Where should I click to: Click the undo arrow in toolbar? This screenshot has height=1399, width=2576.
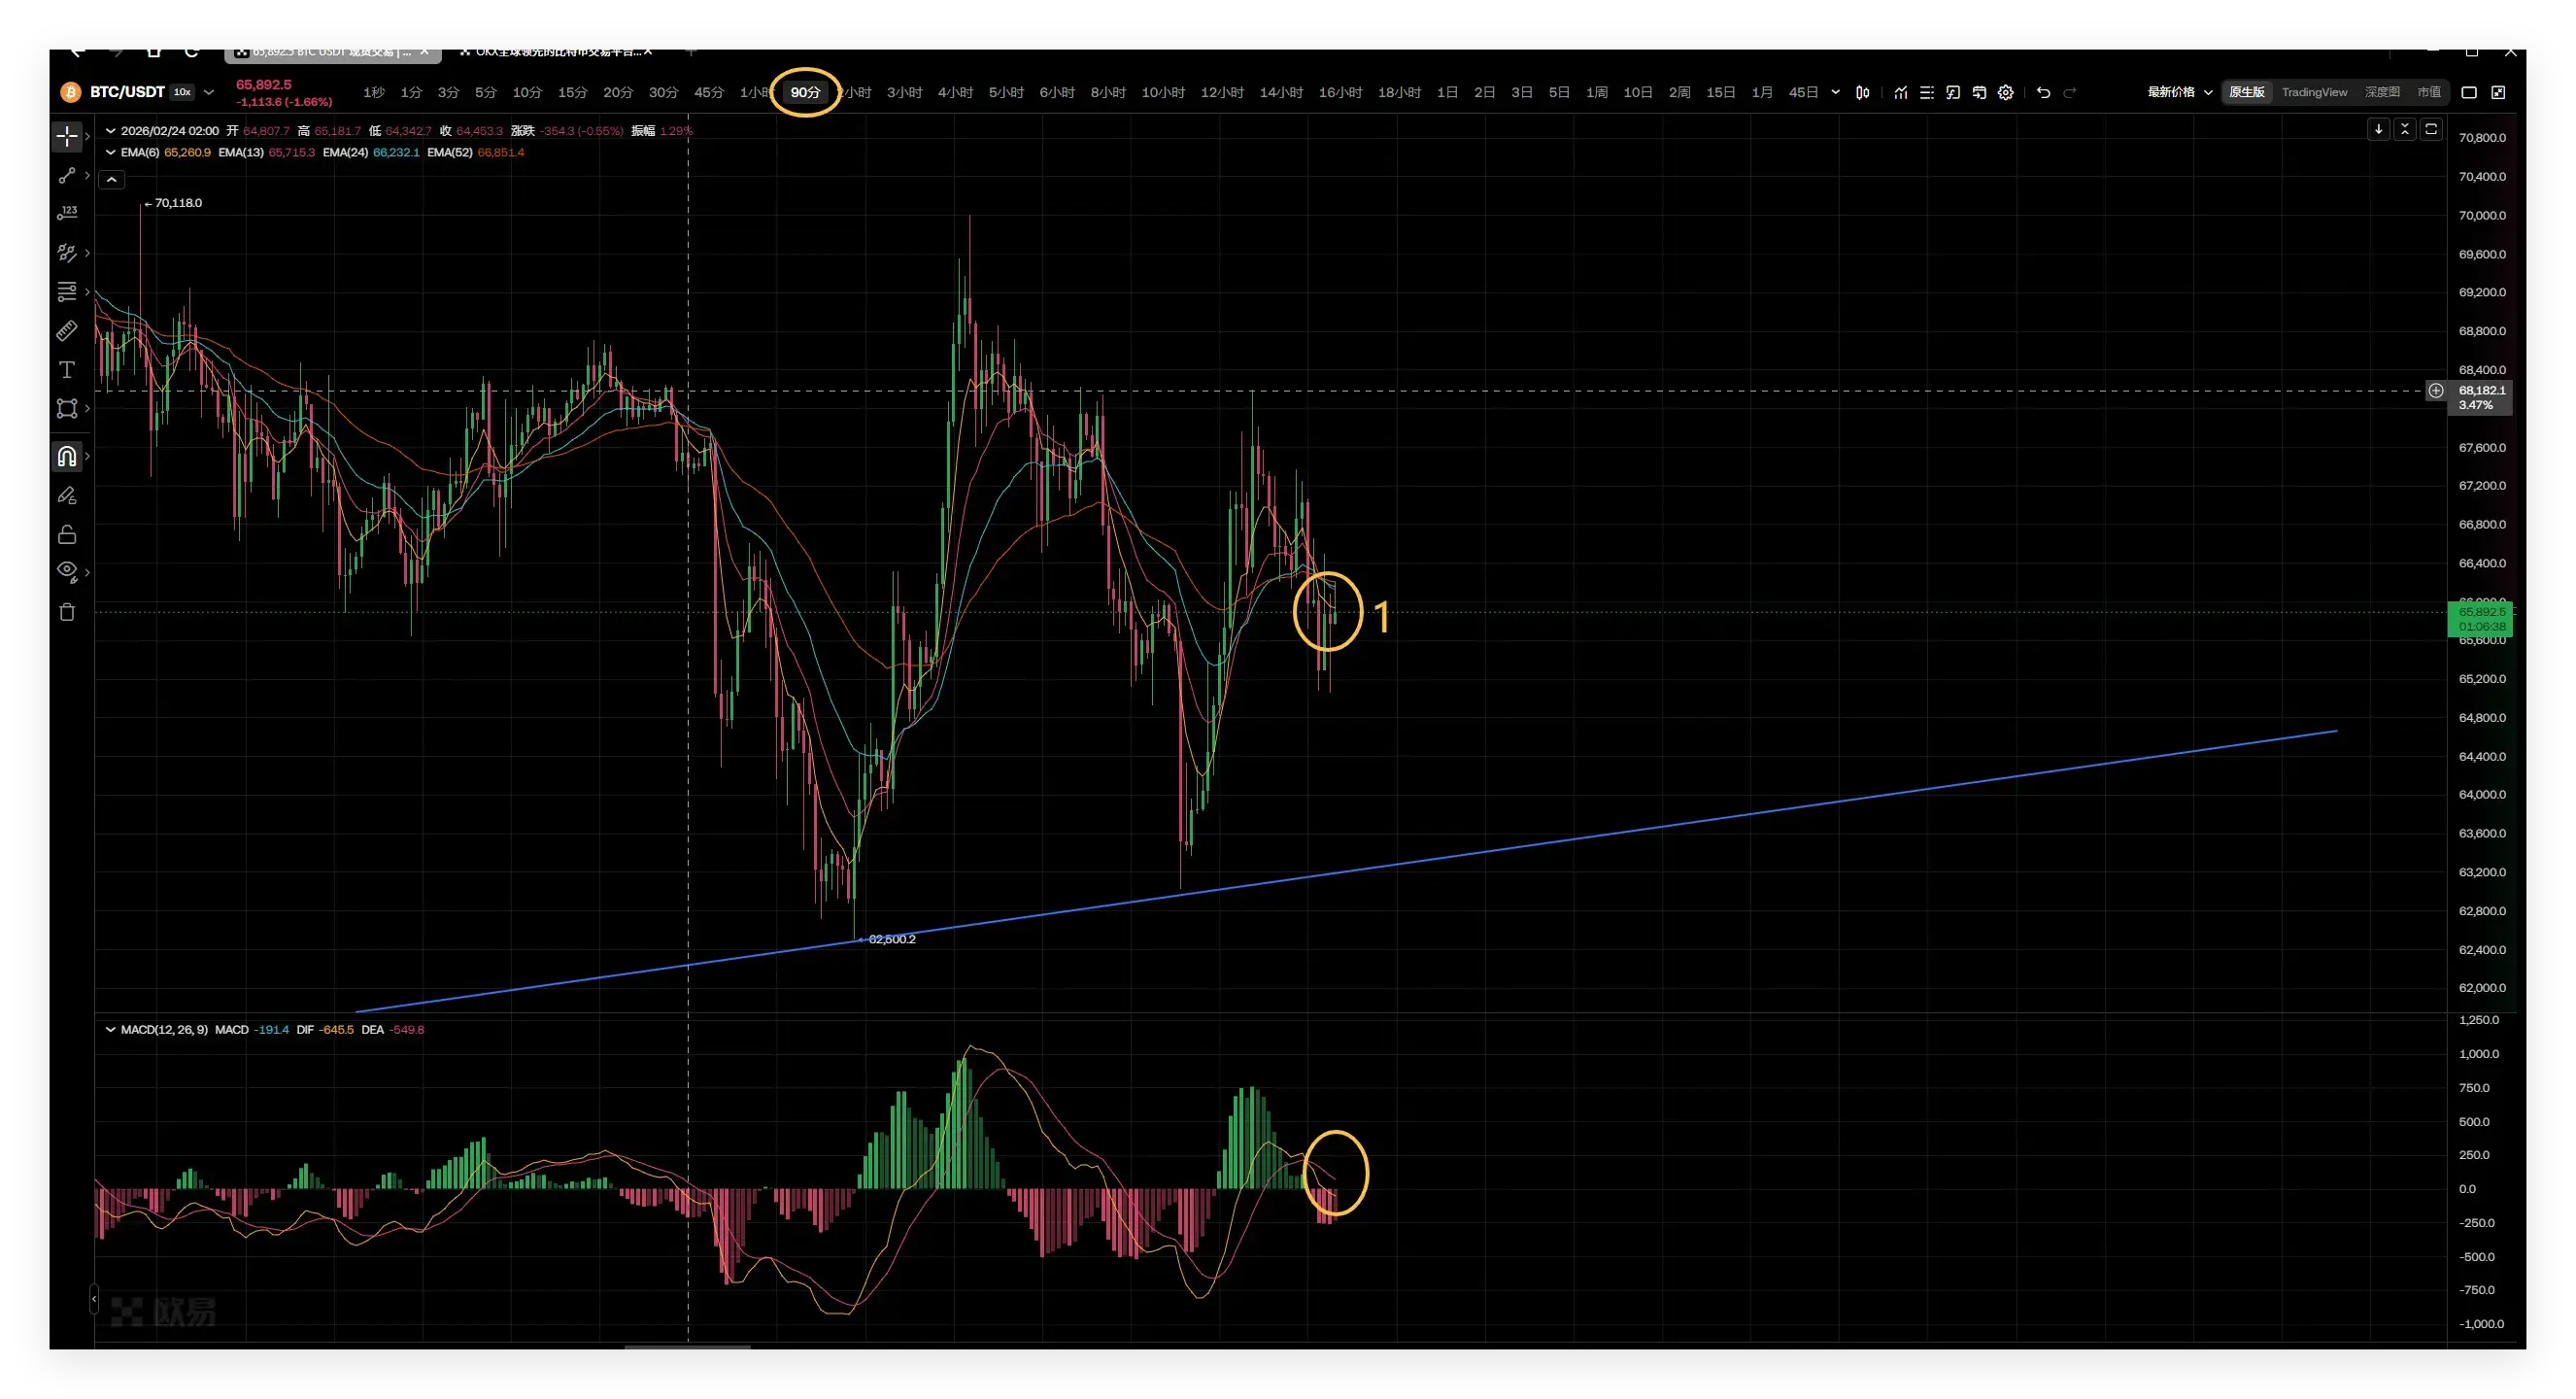[2043, 93]
